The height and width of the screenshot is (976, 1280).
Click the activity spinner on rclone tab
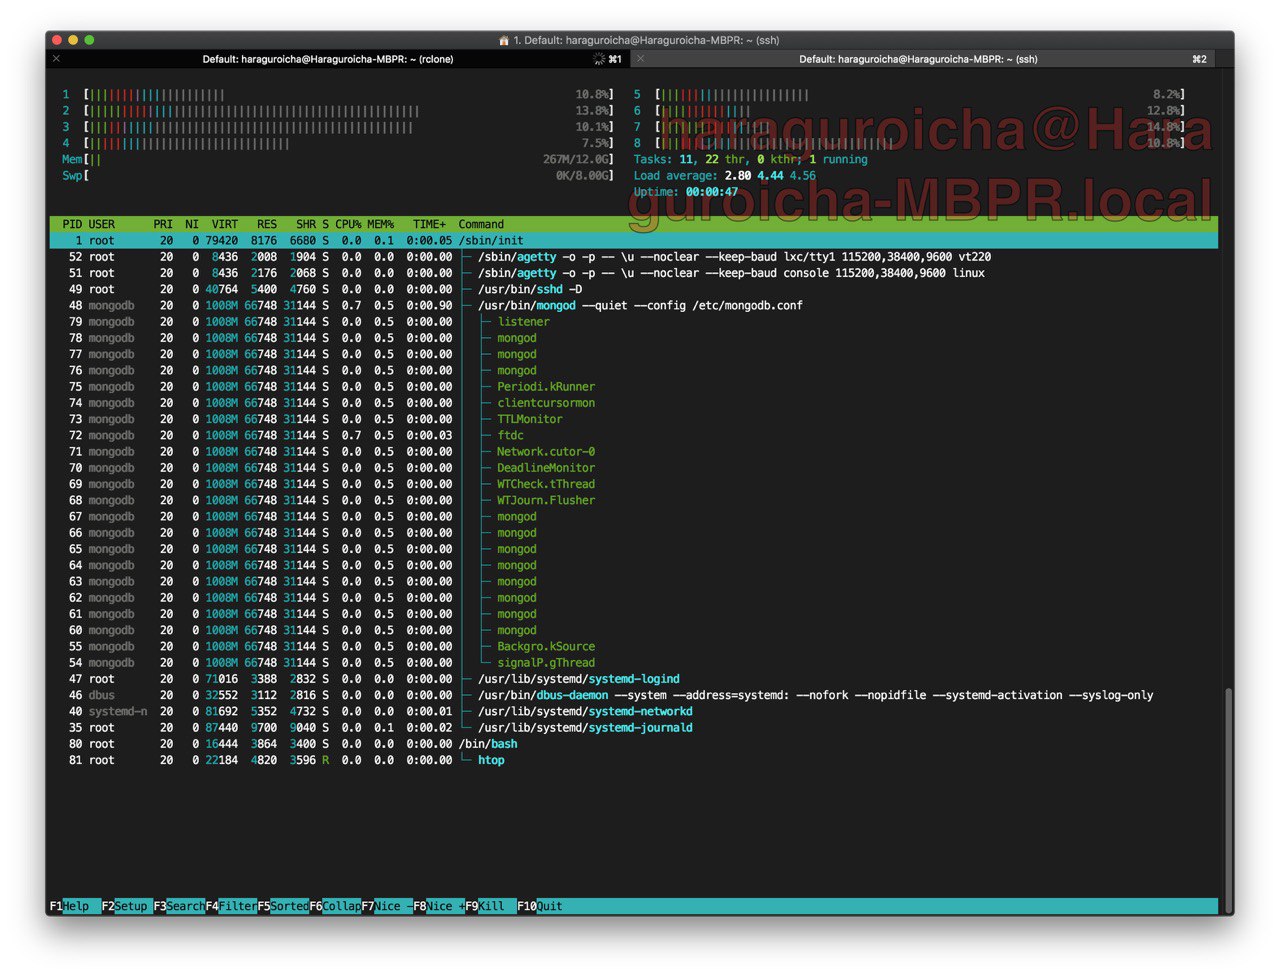click(x=599, y=59)
